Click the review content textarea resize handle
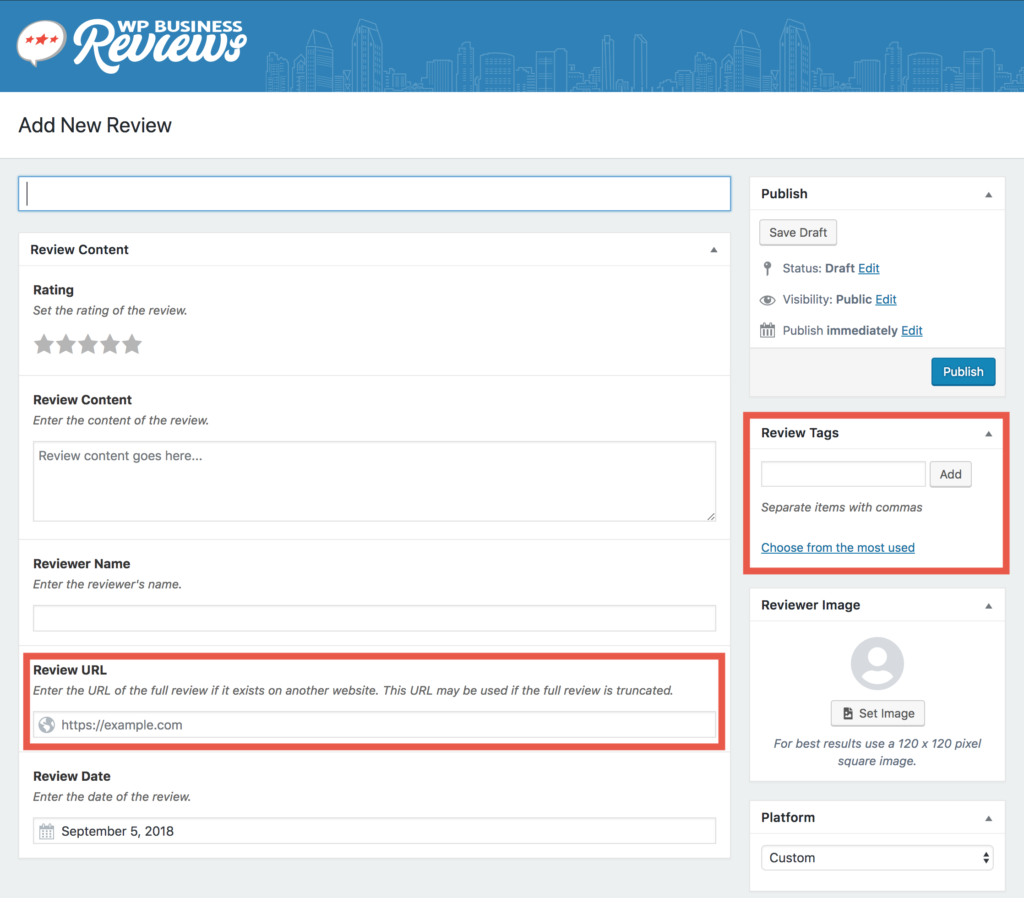The image size is (1024, 898). (711, 516)
